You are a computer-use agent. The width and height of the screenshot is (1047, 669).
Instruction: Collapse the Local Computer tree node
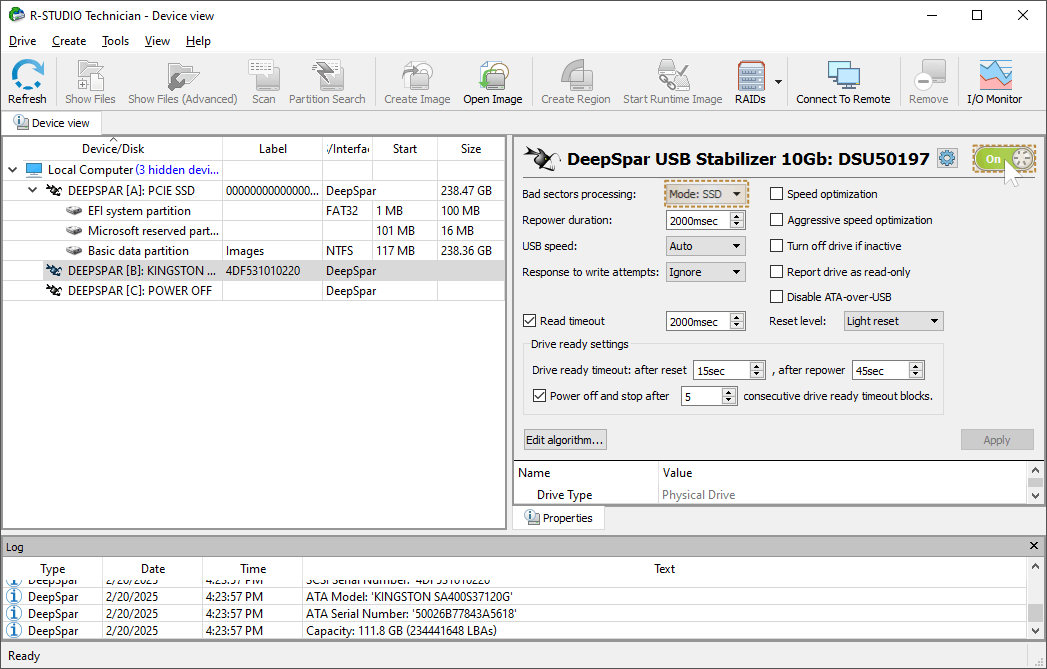(12, 170)
